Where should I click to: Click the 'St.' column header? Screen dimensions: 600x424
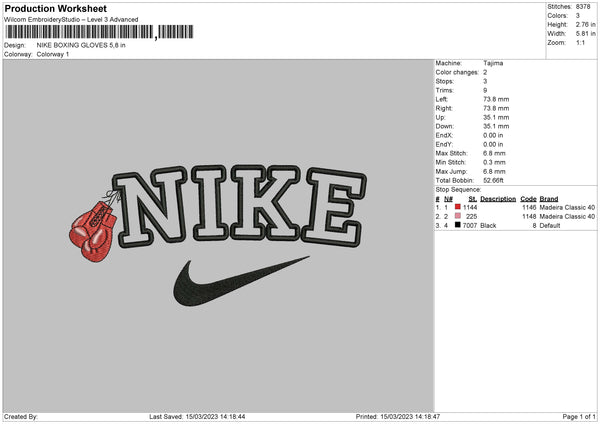tap(473, 199)
